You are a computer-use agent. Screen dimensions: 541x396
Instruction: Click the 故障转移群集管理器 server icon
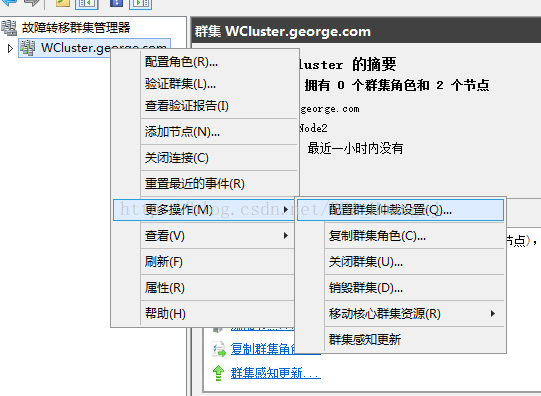[9, 28]
